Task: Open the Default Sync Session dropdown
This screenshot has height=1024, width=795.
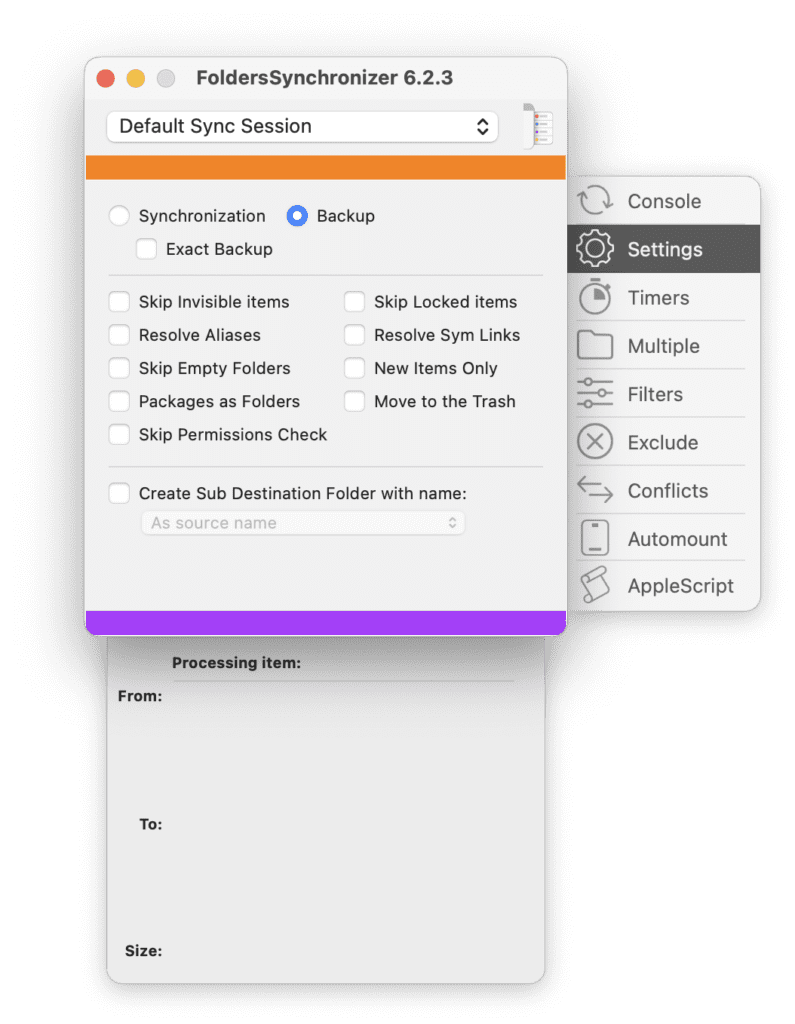Action: pyautogui.click(x=302, y=126)
